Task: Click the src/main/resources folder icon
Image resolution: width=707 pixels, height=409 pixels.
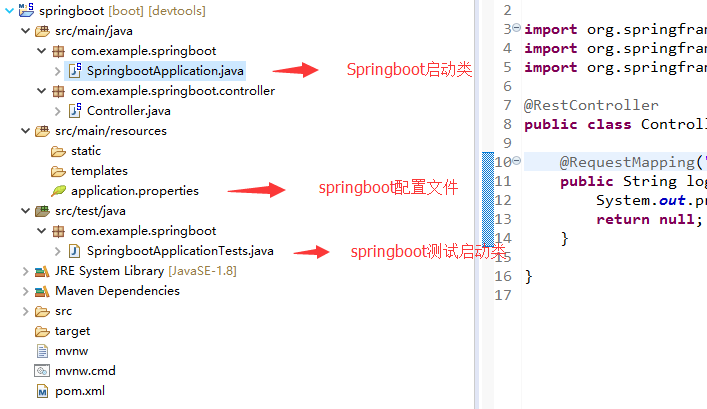Action: coord(42,131)
